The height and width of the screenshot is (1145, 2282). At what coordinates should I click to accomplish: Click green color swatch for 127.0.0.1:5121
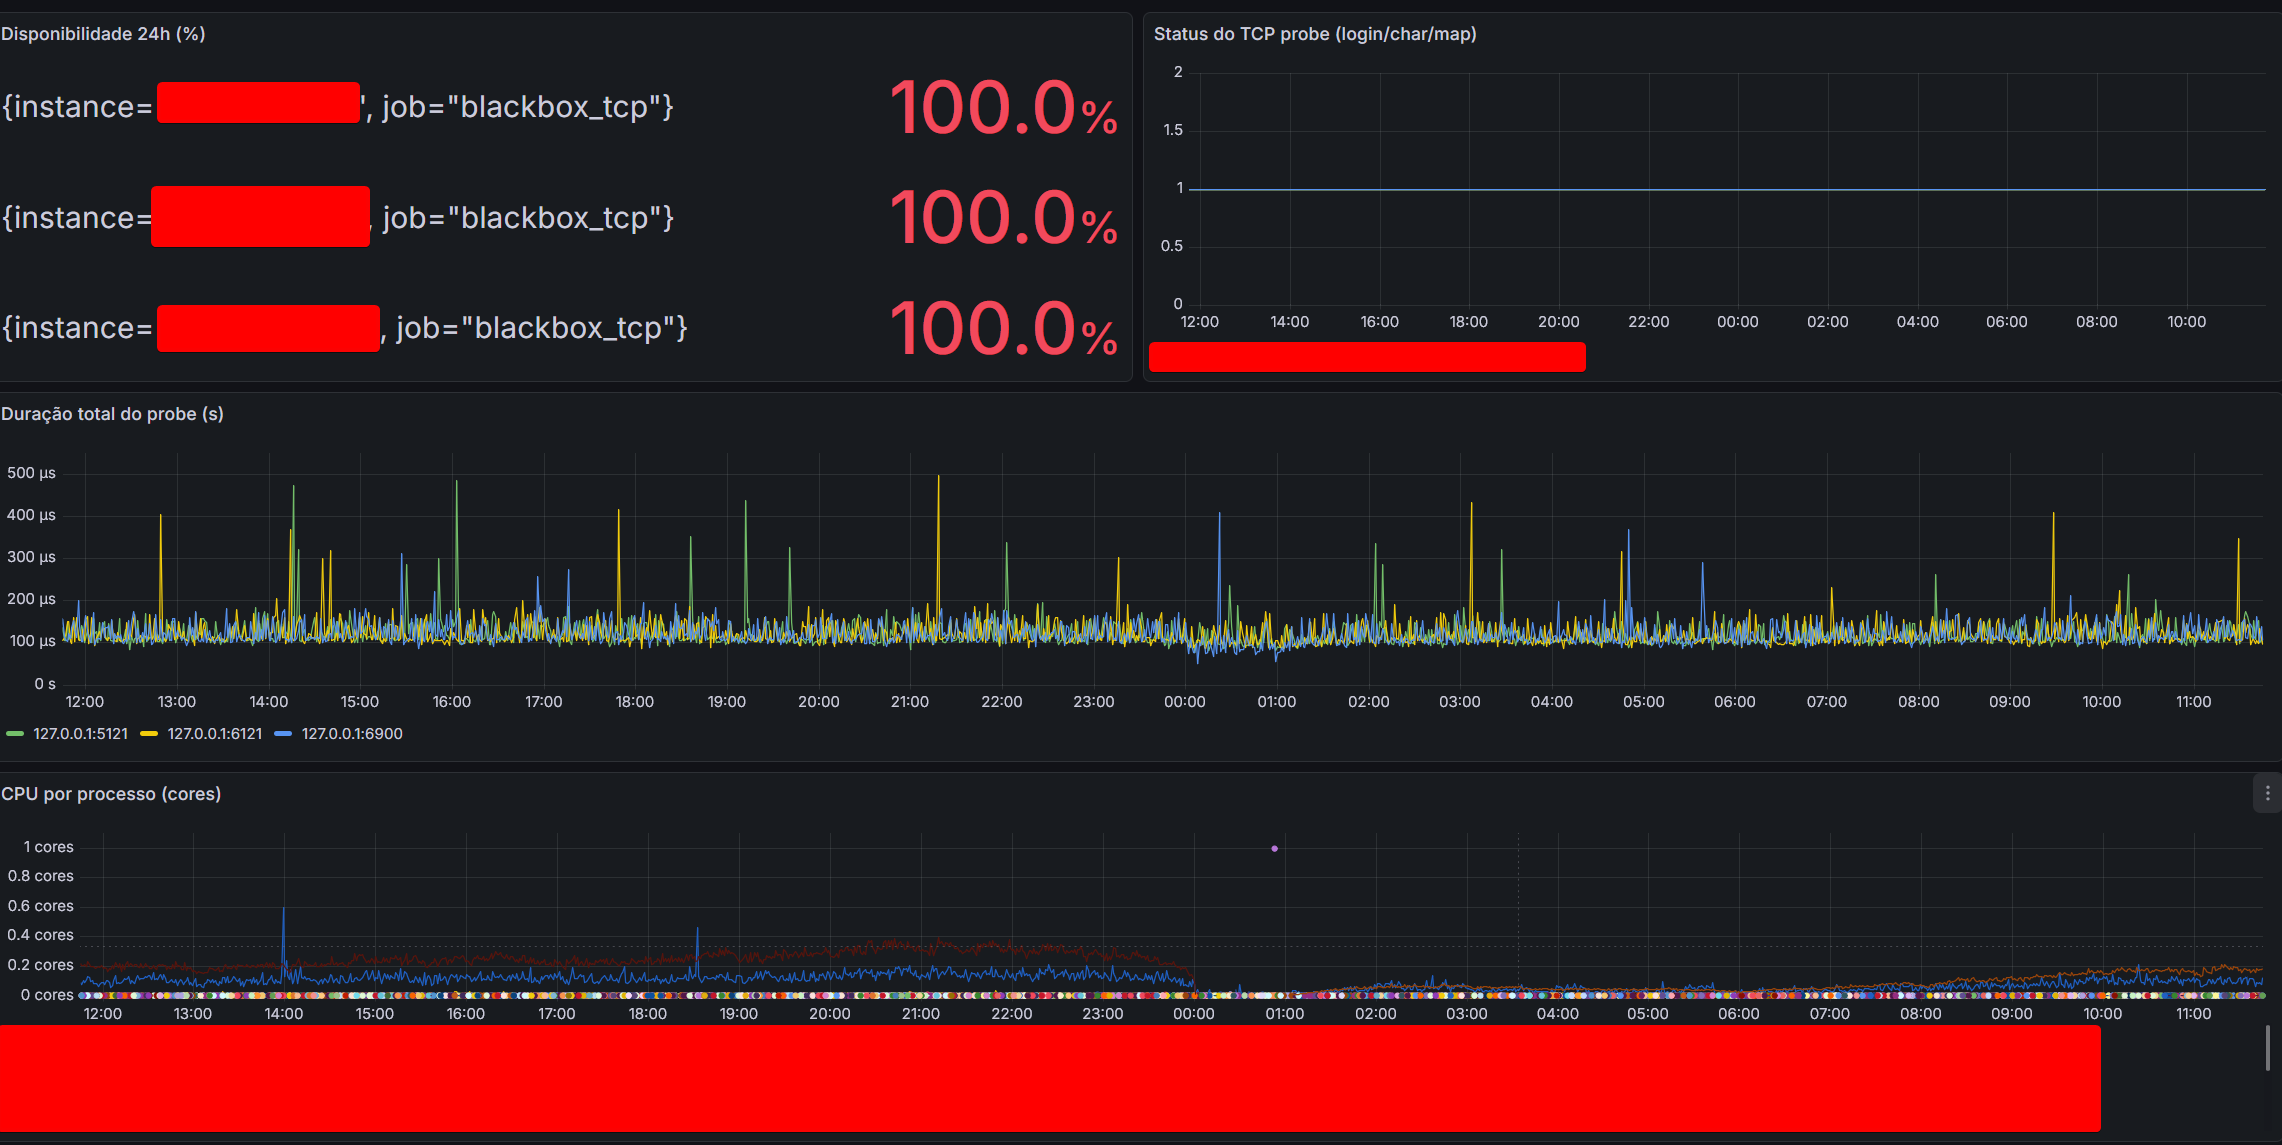[15, 734]
